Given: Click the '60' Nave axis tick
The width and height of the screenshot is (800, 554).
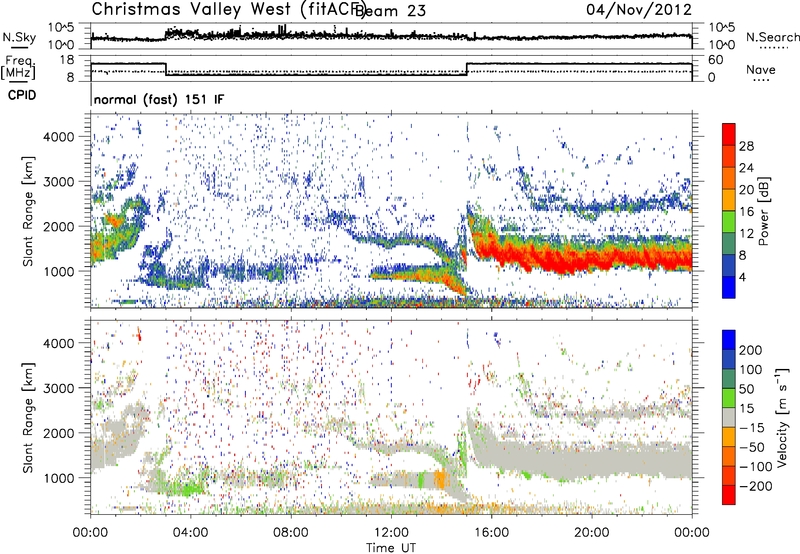Looking at the screenshot, I should [x=715, y=60].
